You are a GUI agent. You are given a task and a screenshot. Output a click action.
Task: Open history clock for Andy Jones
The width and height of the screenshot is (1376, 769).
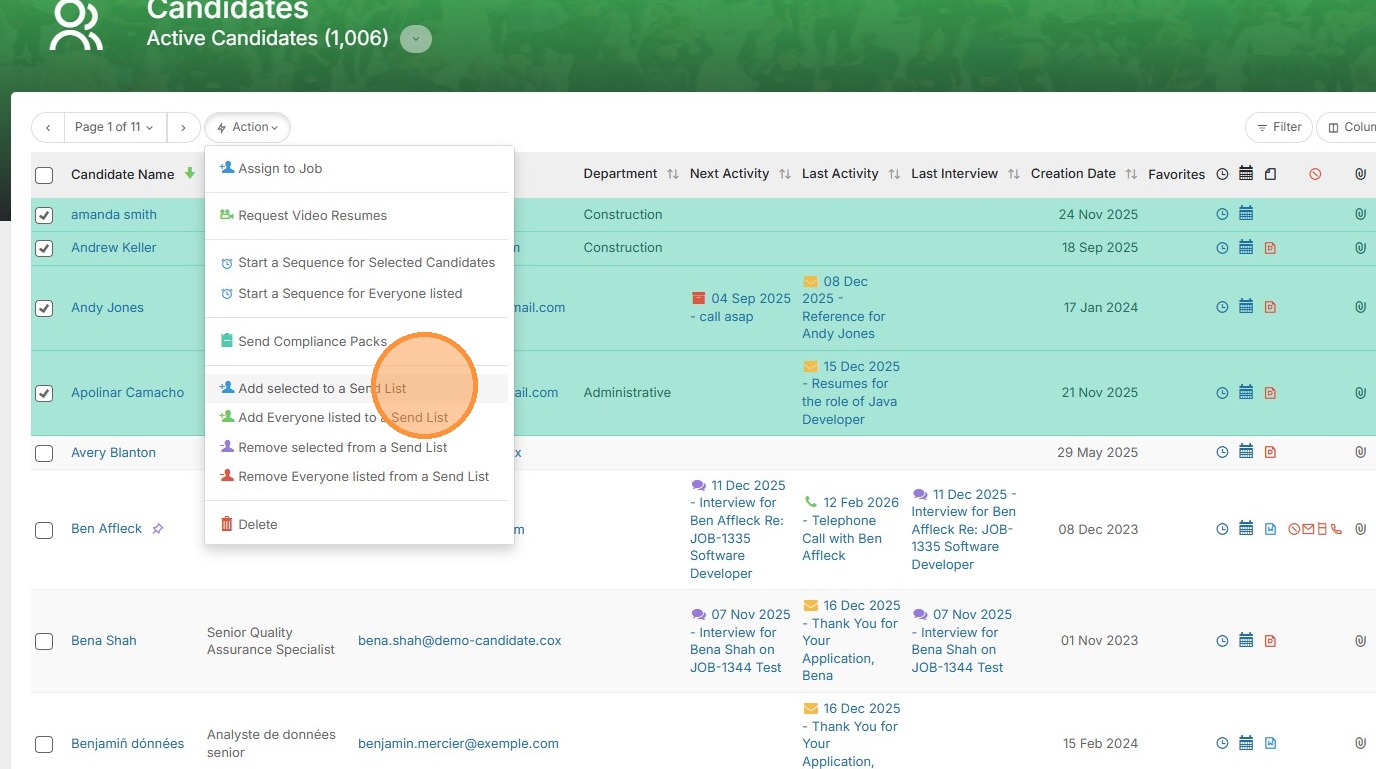tap(1222, 307)
